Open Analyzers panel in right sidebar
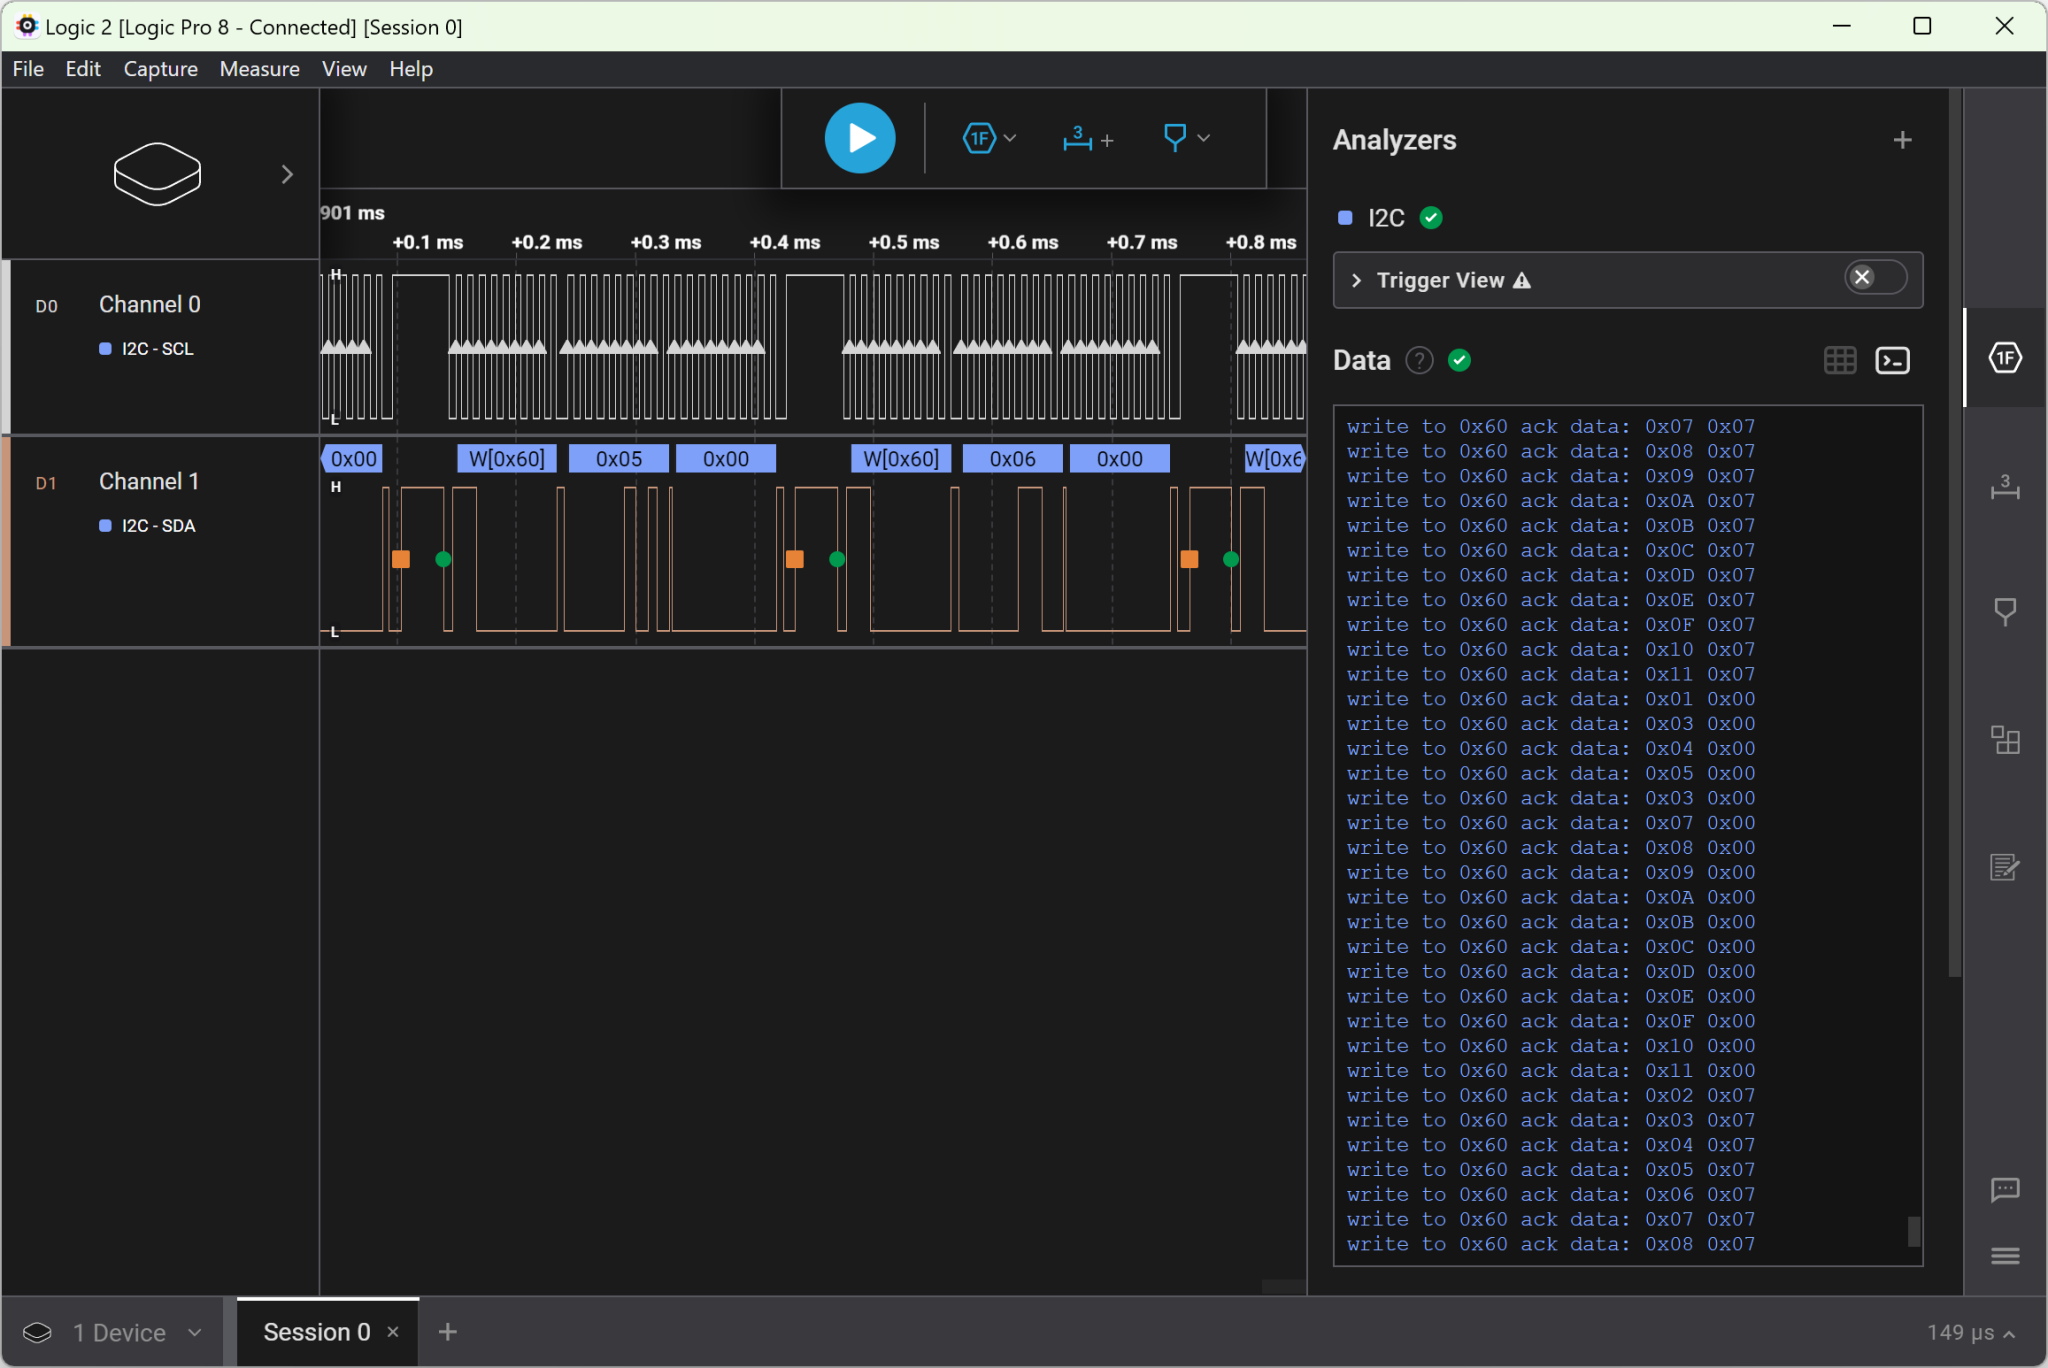2048x1368 pixels. point(2004,357)
